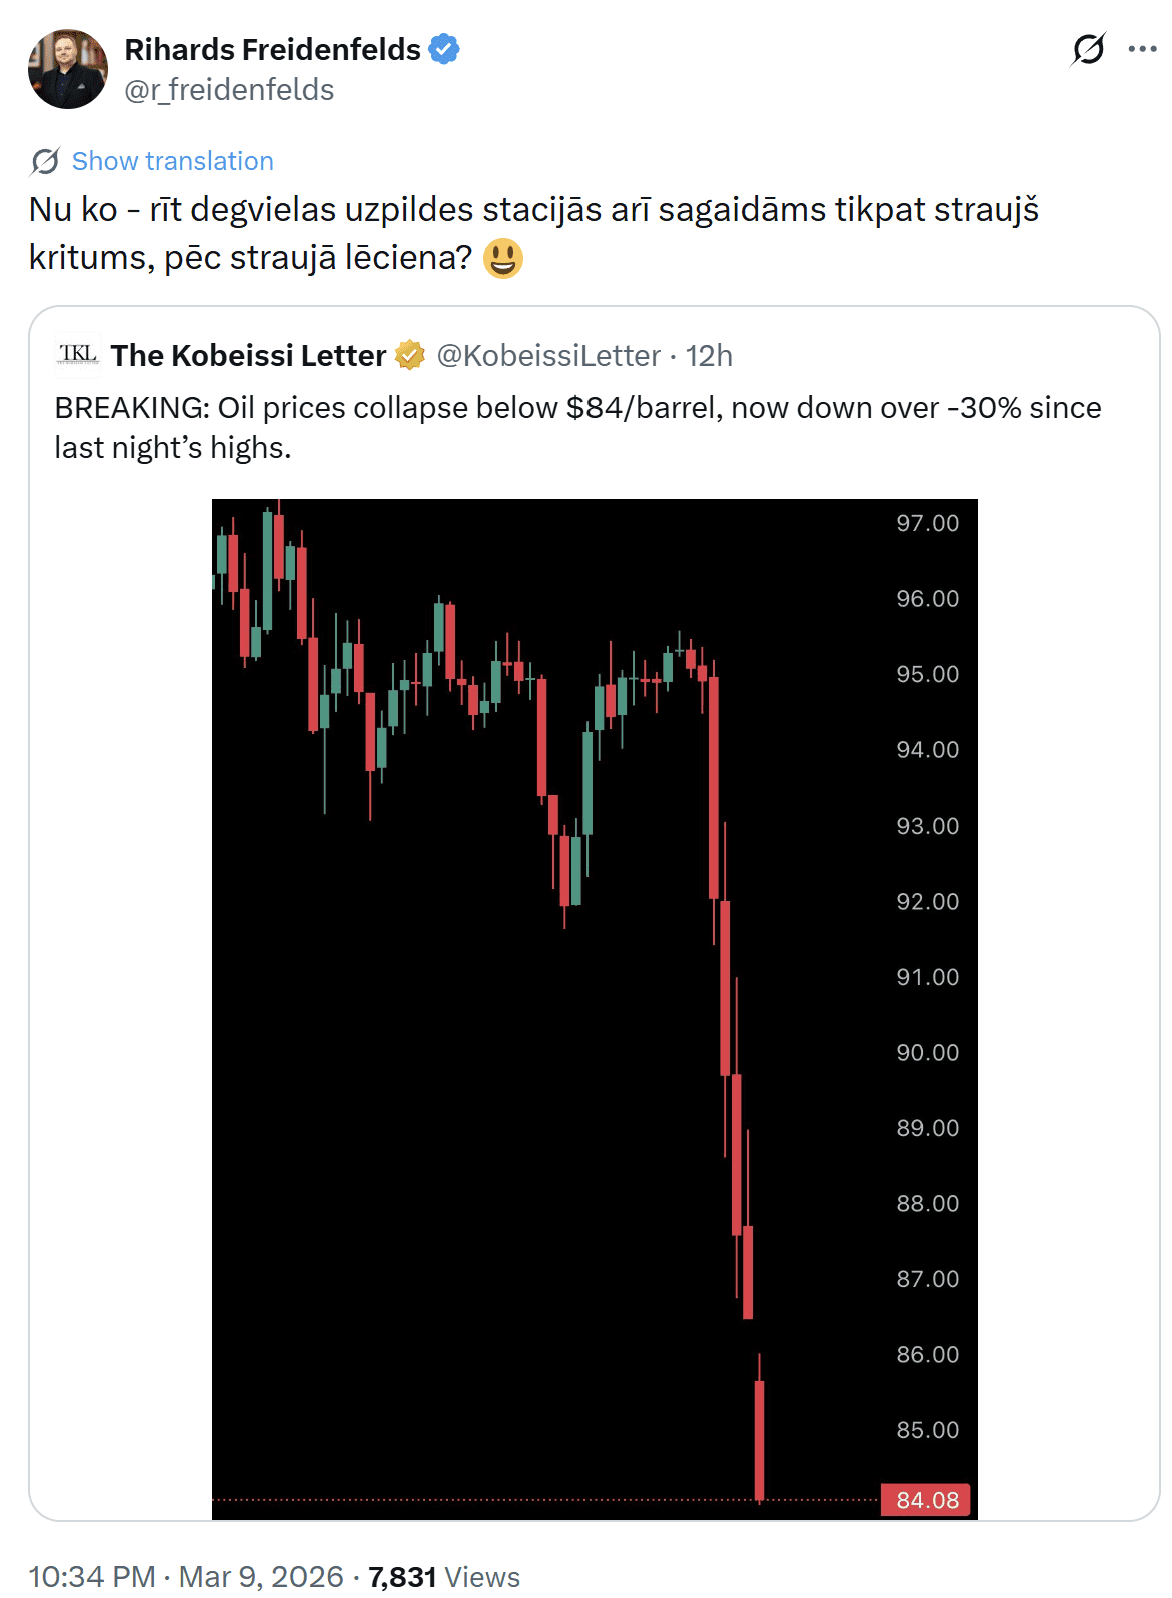Open Rihards Freidenfelds profile picture
1172x1598 pixels.
(x=68, y=69)
